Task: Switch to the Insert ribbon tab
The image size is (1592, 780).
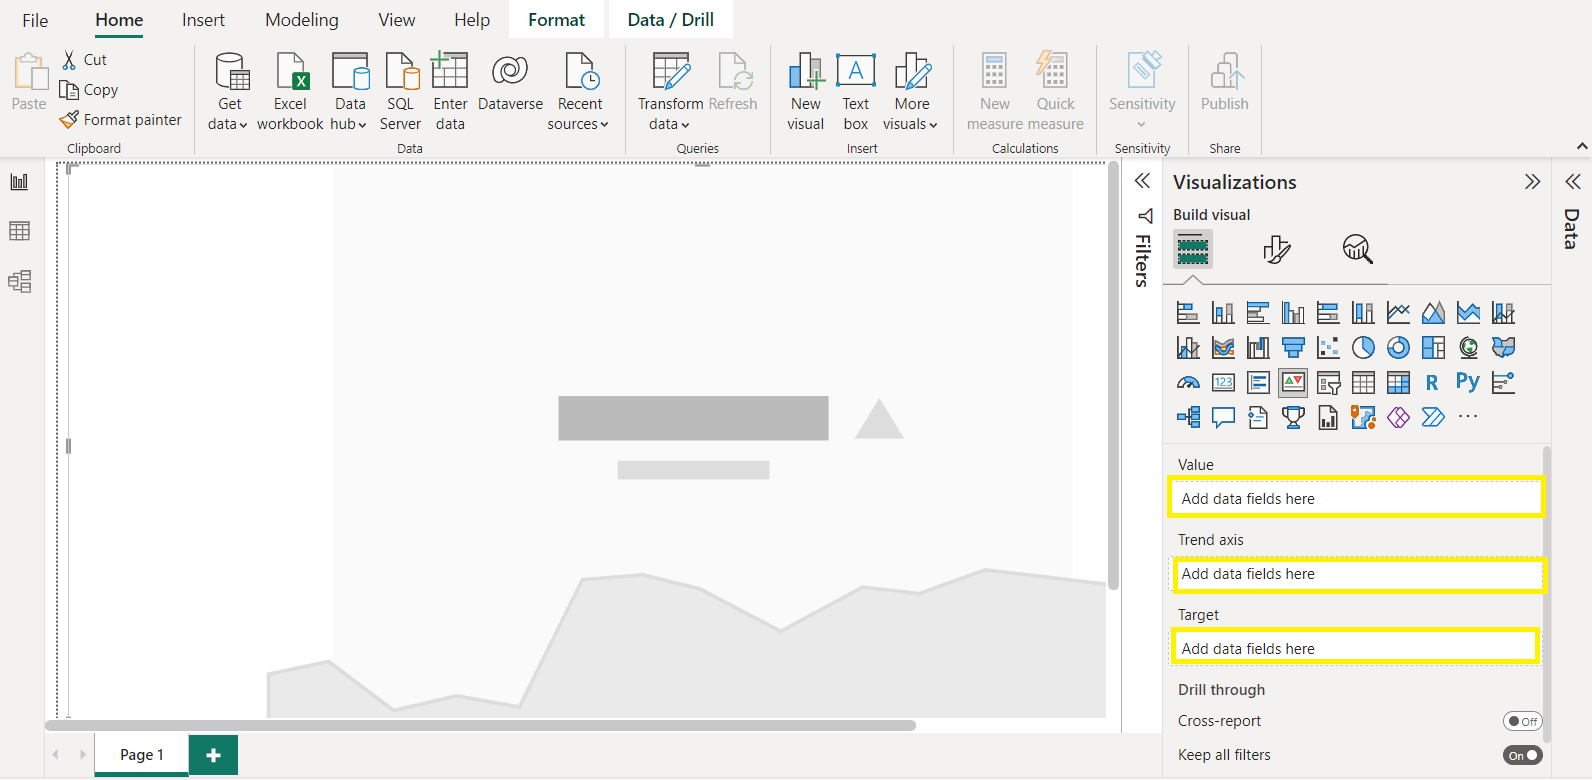Action: (x=203, y=20)
